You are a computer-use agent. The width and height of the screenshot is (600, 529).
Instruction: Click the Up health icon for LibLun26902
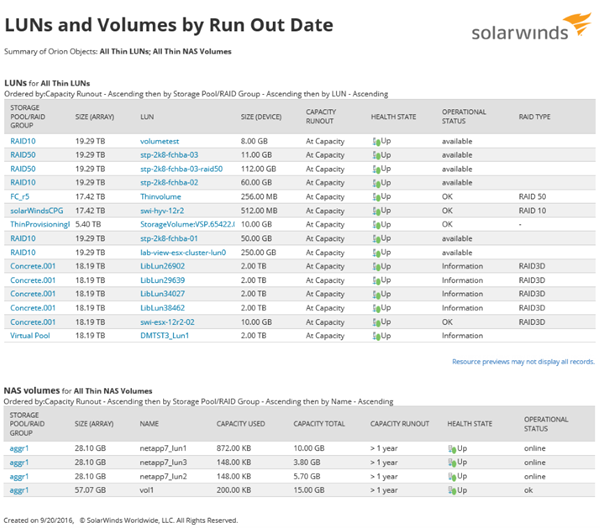coord(376,267)
